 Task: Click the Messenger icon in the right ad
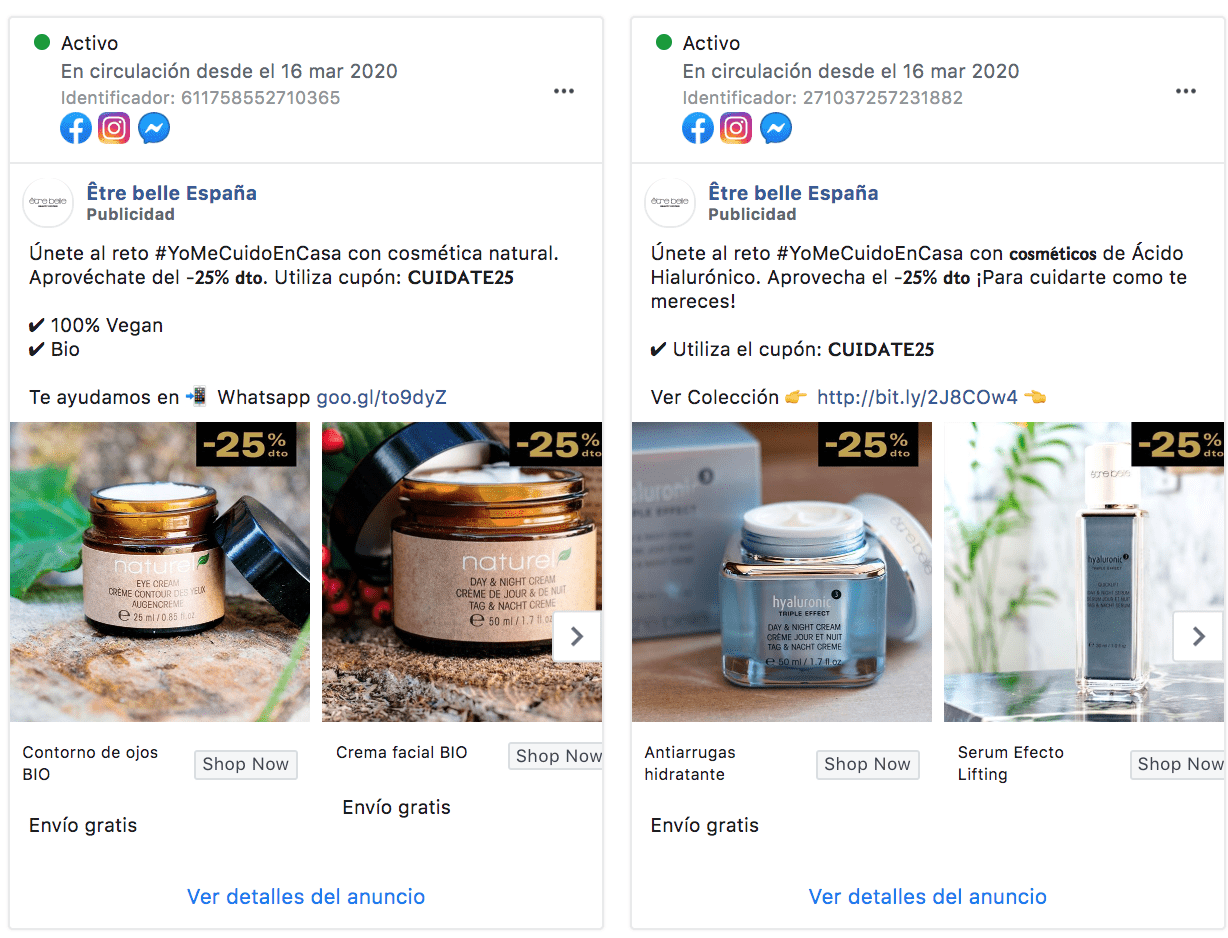[x=776, y=128]
